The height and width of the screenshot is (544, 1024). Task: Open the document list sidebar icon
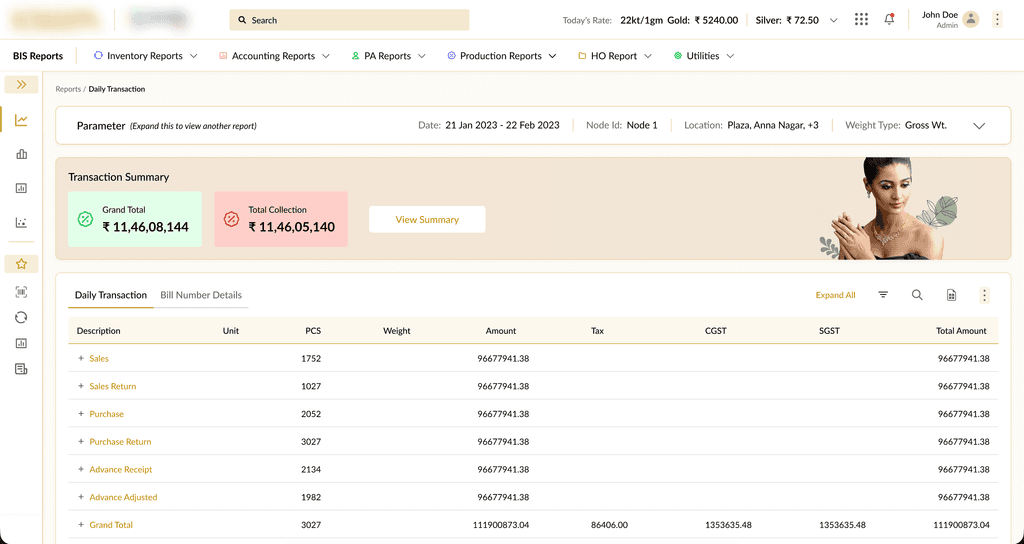[22, 369]
